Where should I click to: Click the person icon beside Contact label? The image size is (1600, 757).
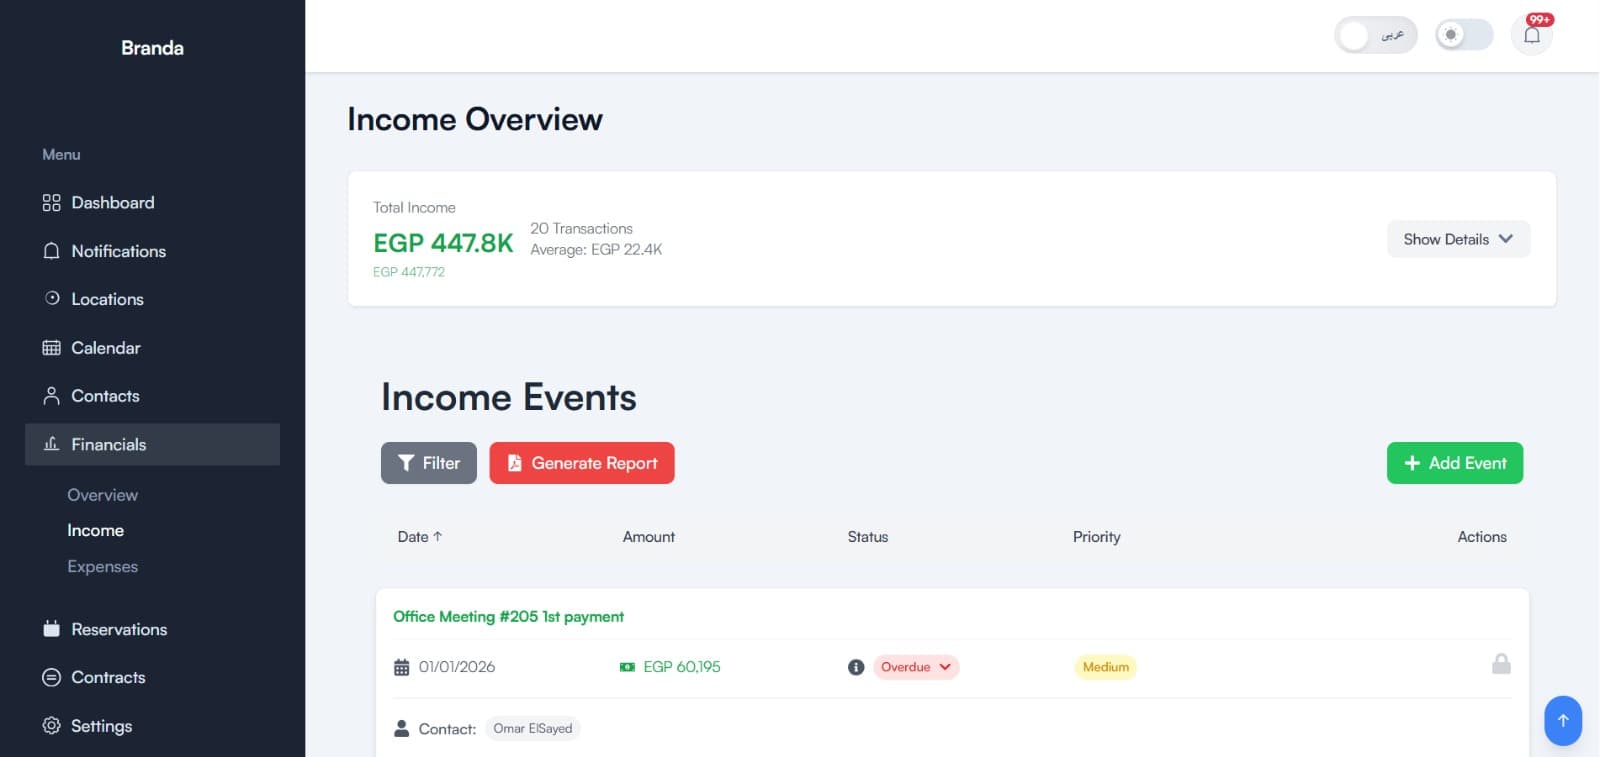coord(402,728)
